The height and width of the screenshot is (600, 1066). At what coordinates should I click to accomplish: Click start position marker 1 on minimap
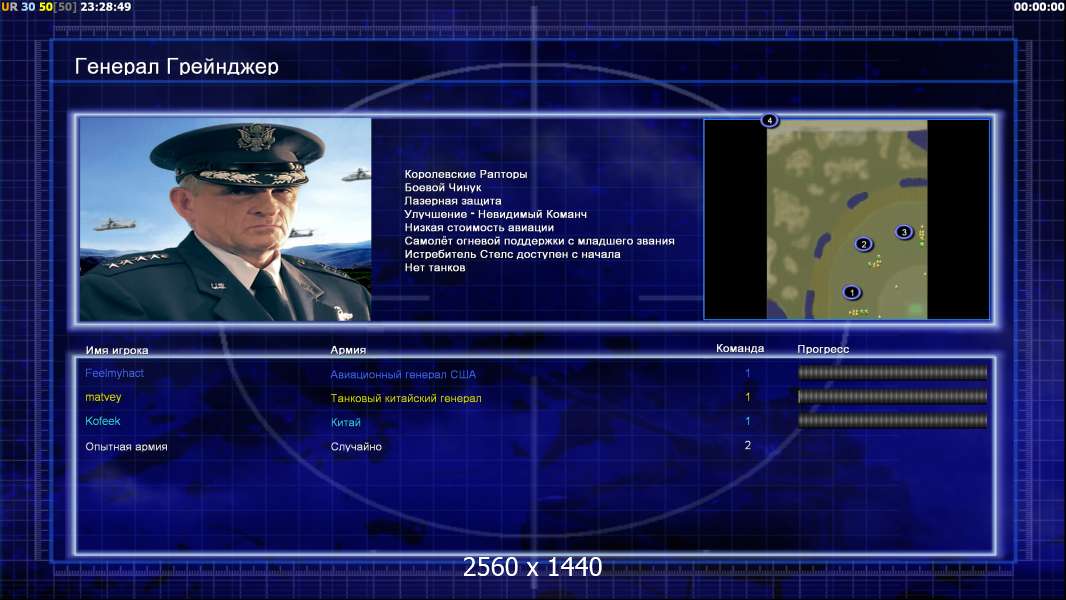coord(851,292)
